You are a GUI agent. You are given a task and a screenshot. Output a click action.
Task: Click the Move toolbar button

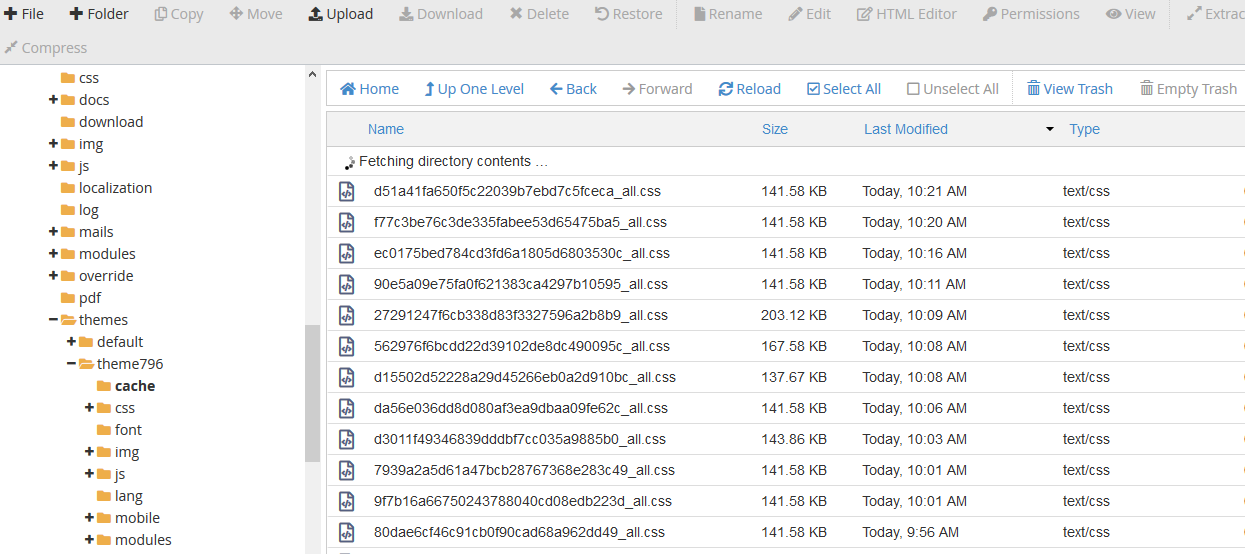(256, 14)
